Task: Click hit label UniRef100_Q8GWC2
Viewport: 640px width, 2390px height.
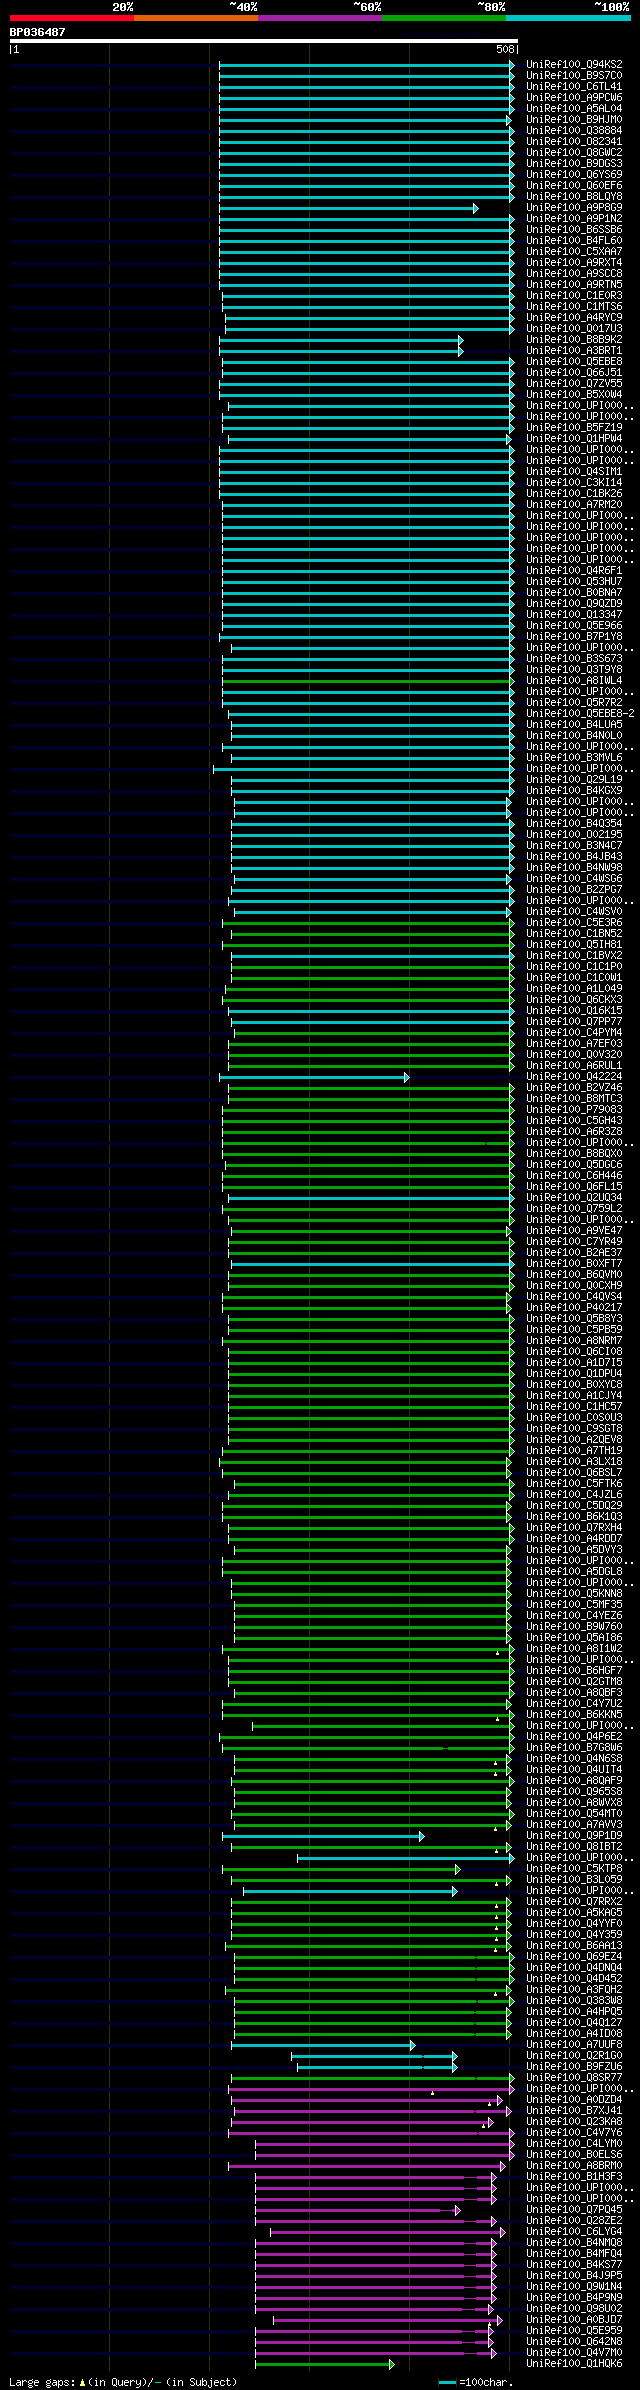Action: (574, 153)
